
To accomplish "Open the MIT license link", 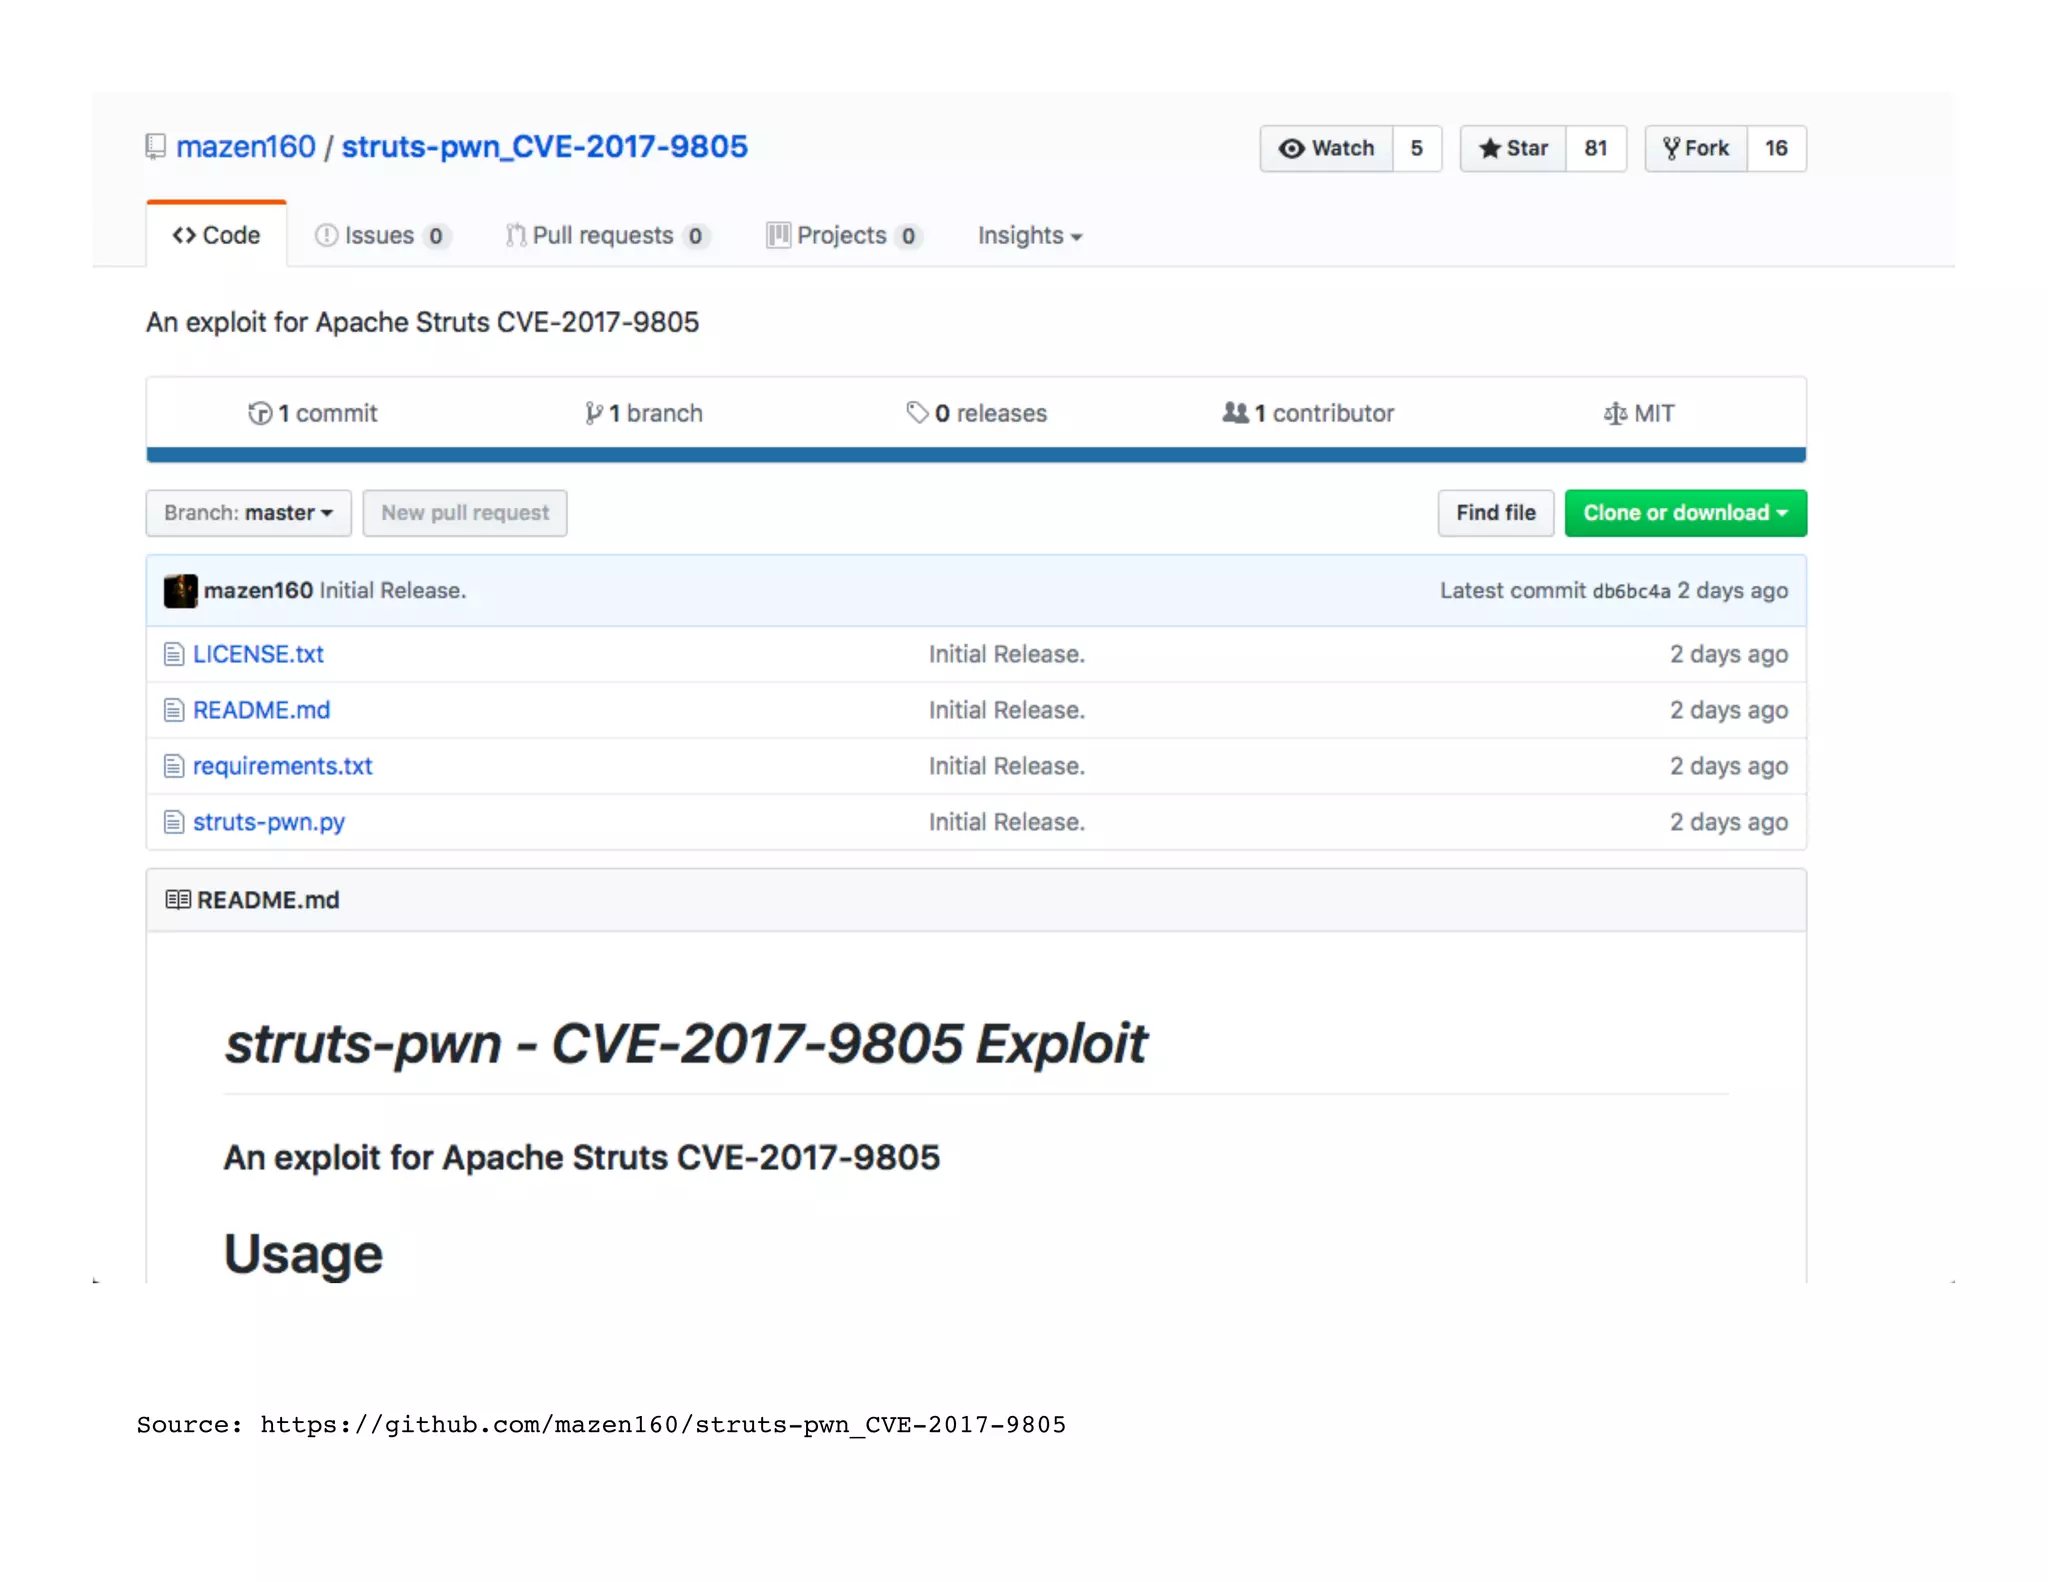I will tap(1639, 413).
